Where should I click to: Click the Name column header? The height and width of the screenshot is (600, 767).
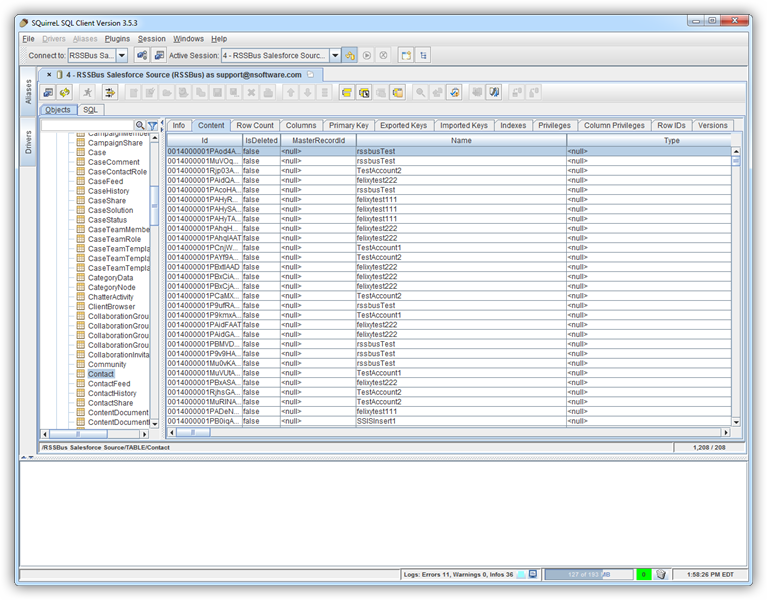click(x=461, y=141)
